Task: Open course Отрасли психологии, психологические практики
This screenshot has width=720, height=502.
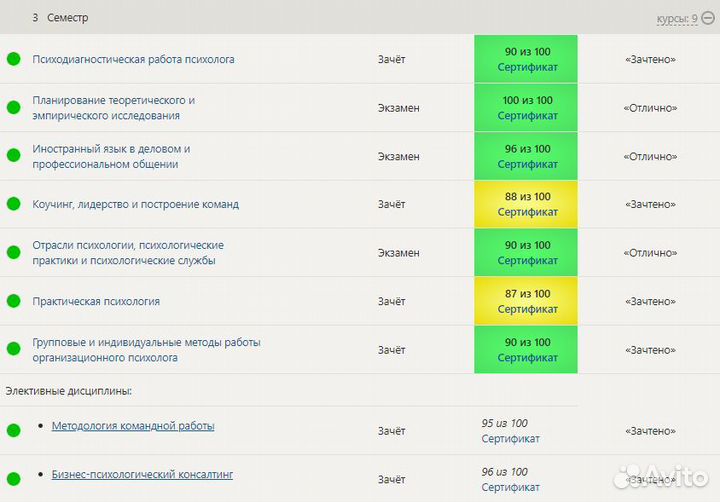Action: 128,253
